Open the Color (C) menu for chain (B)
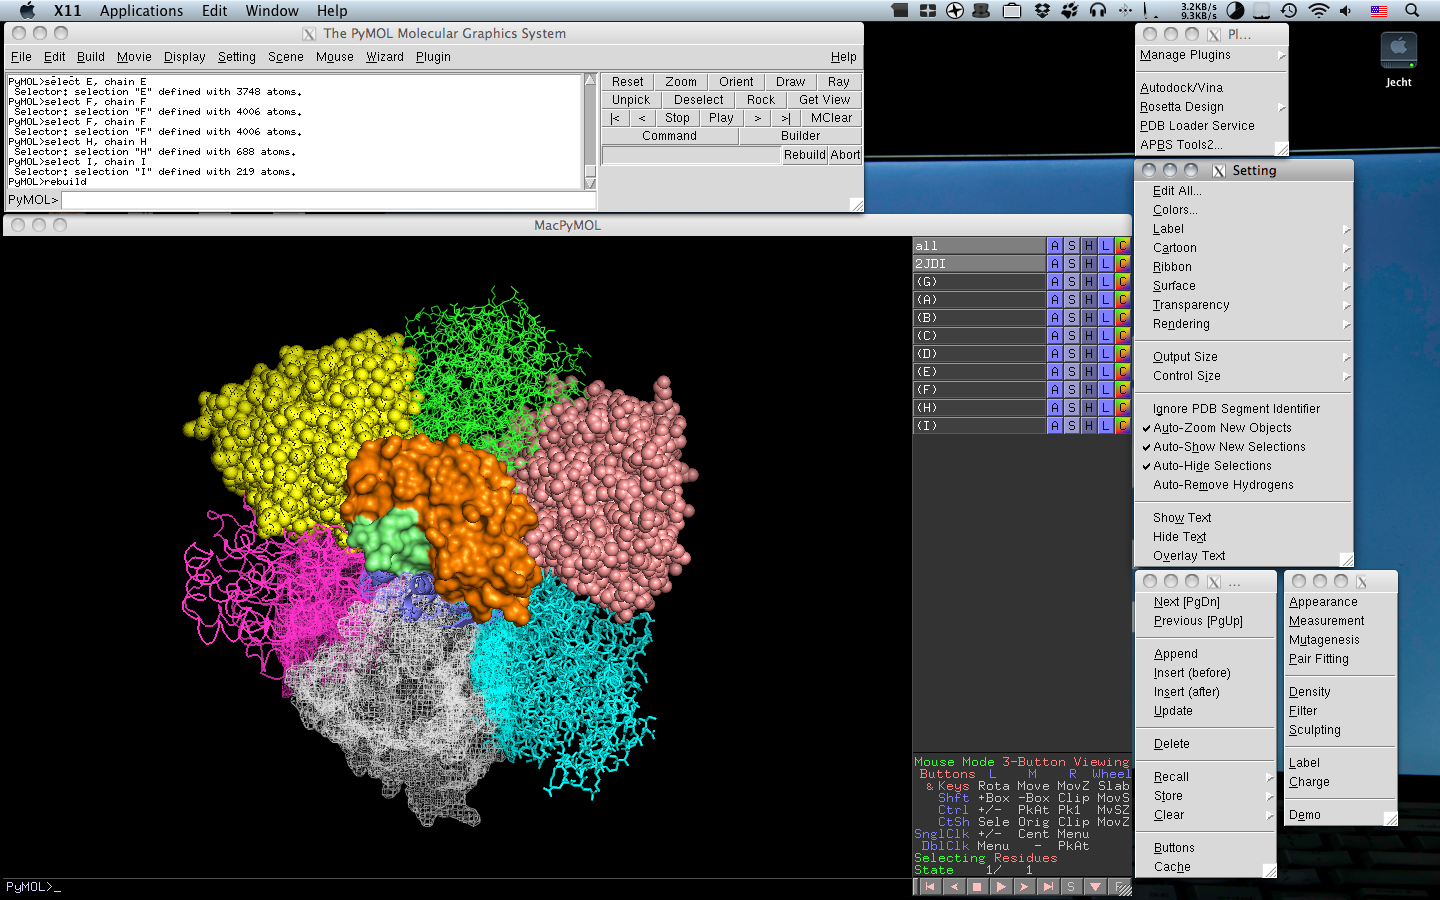Viewport: 1440px width, 900px height. [x=1121, y=317]
